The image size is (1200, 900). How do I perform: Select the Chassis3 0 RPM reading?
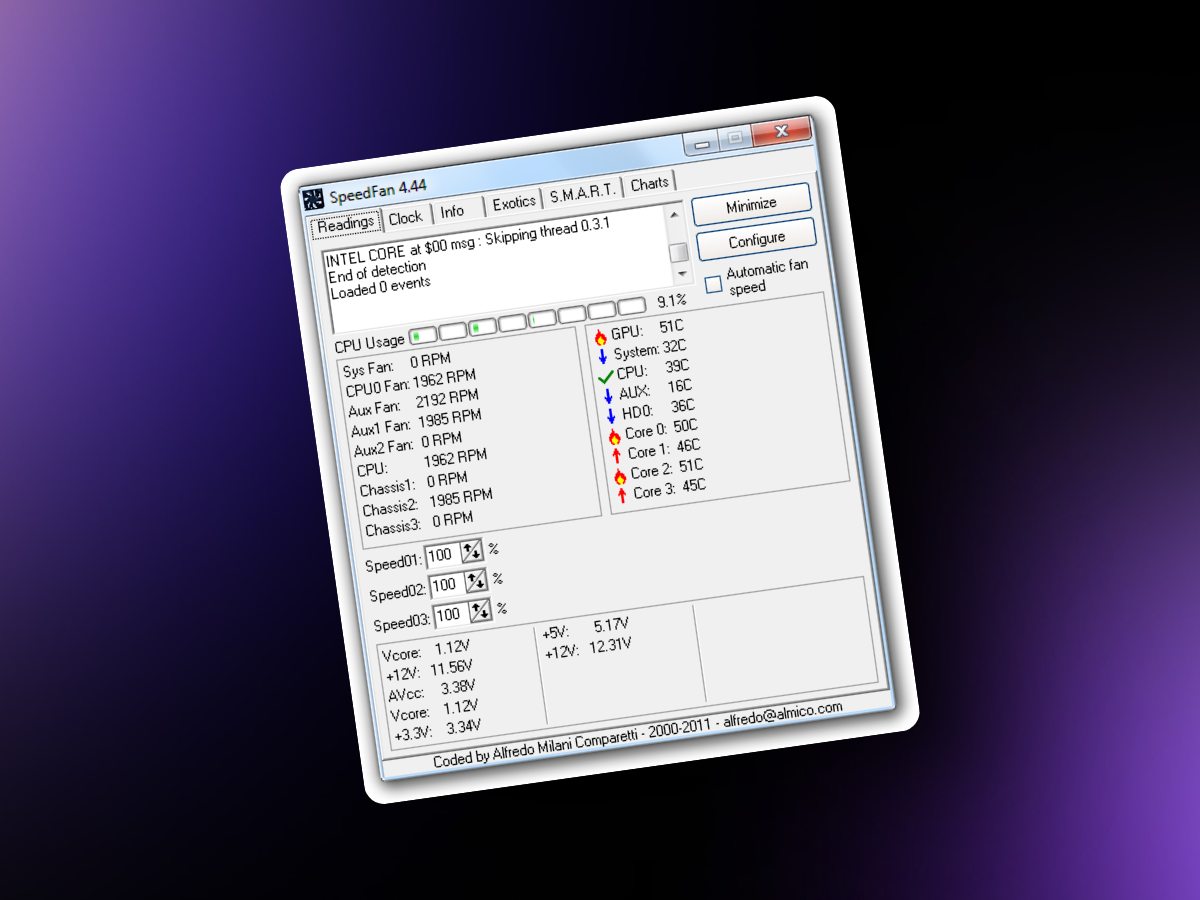coord(419,523)
